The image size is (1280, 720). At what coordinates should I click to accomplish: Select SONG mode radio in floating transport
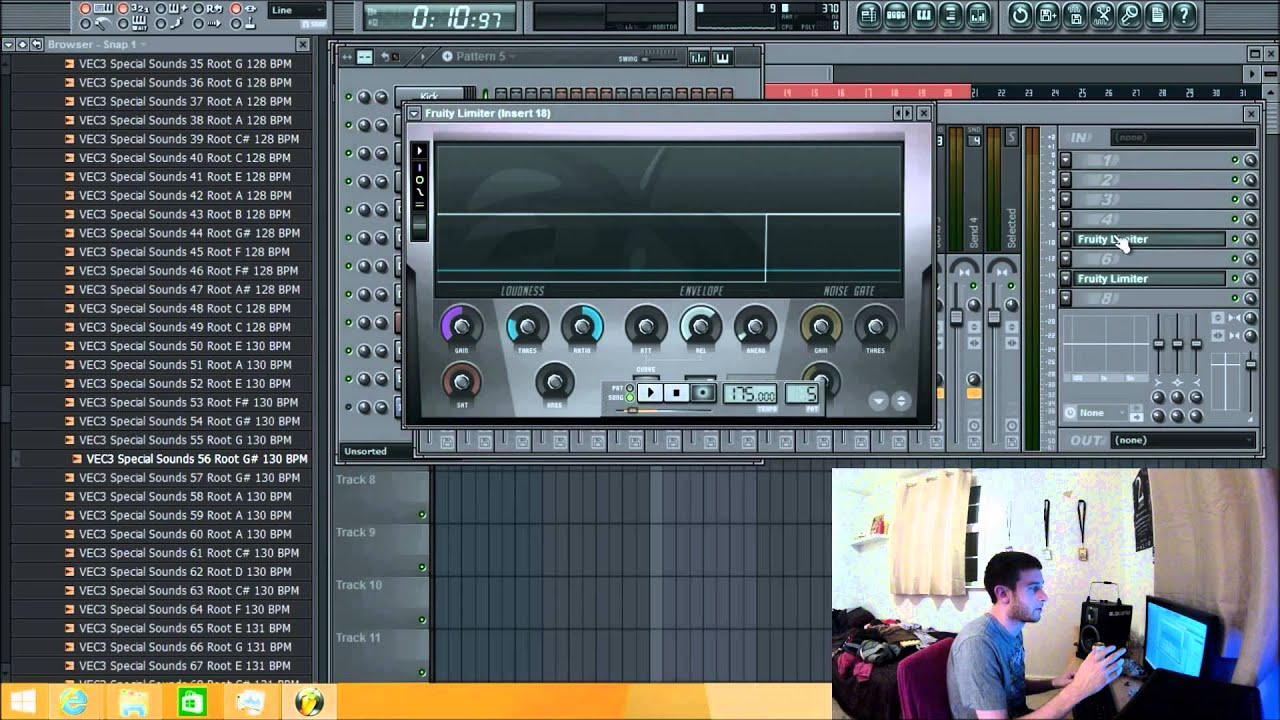(x=630, y=397)
